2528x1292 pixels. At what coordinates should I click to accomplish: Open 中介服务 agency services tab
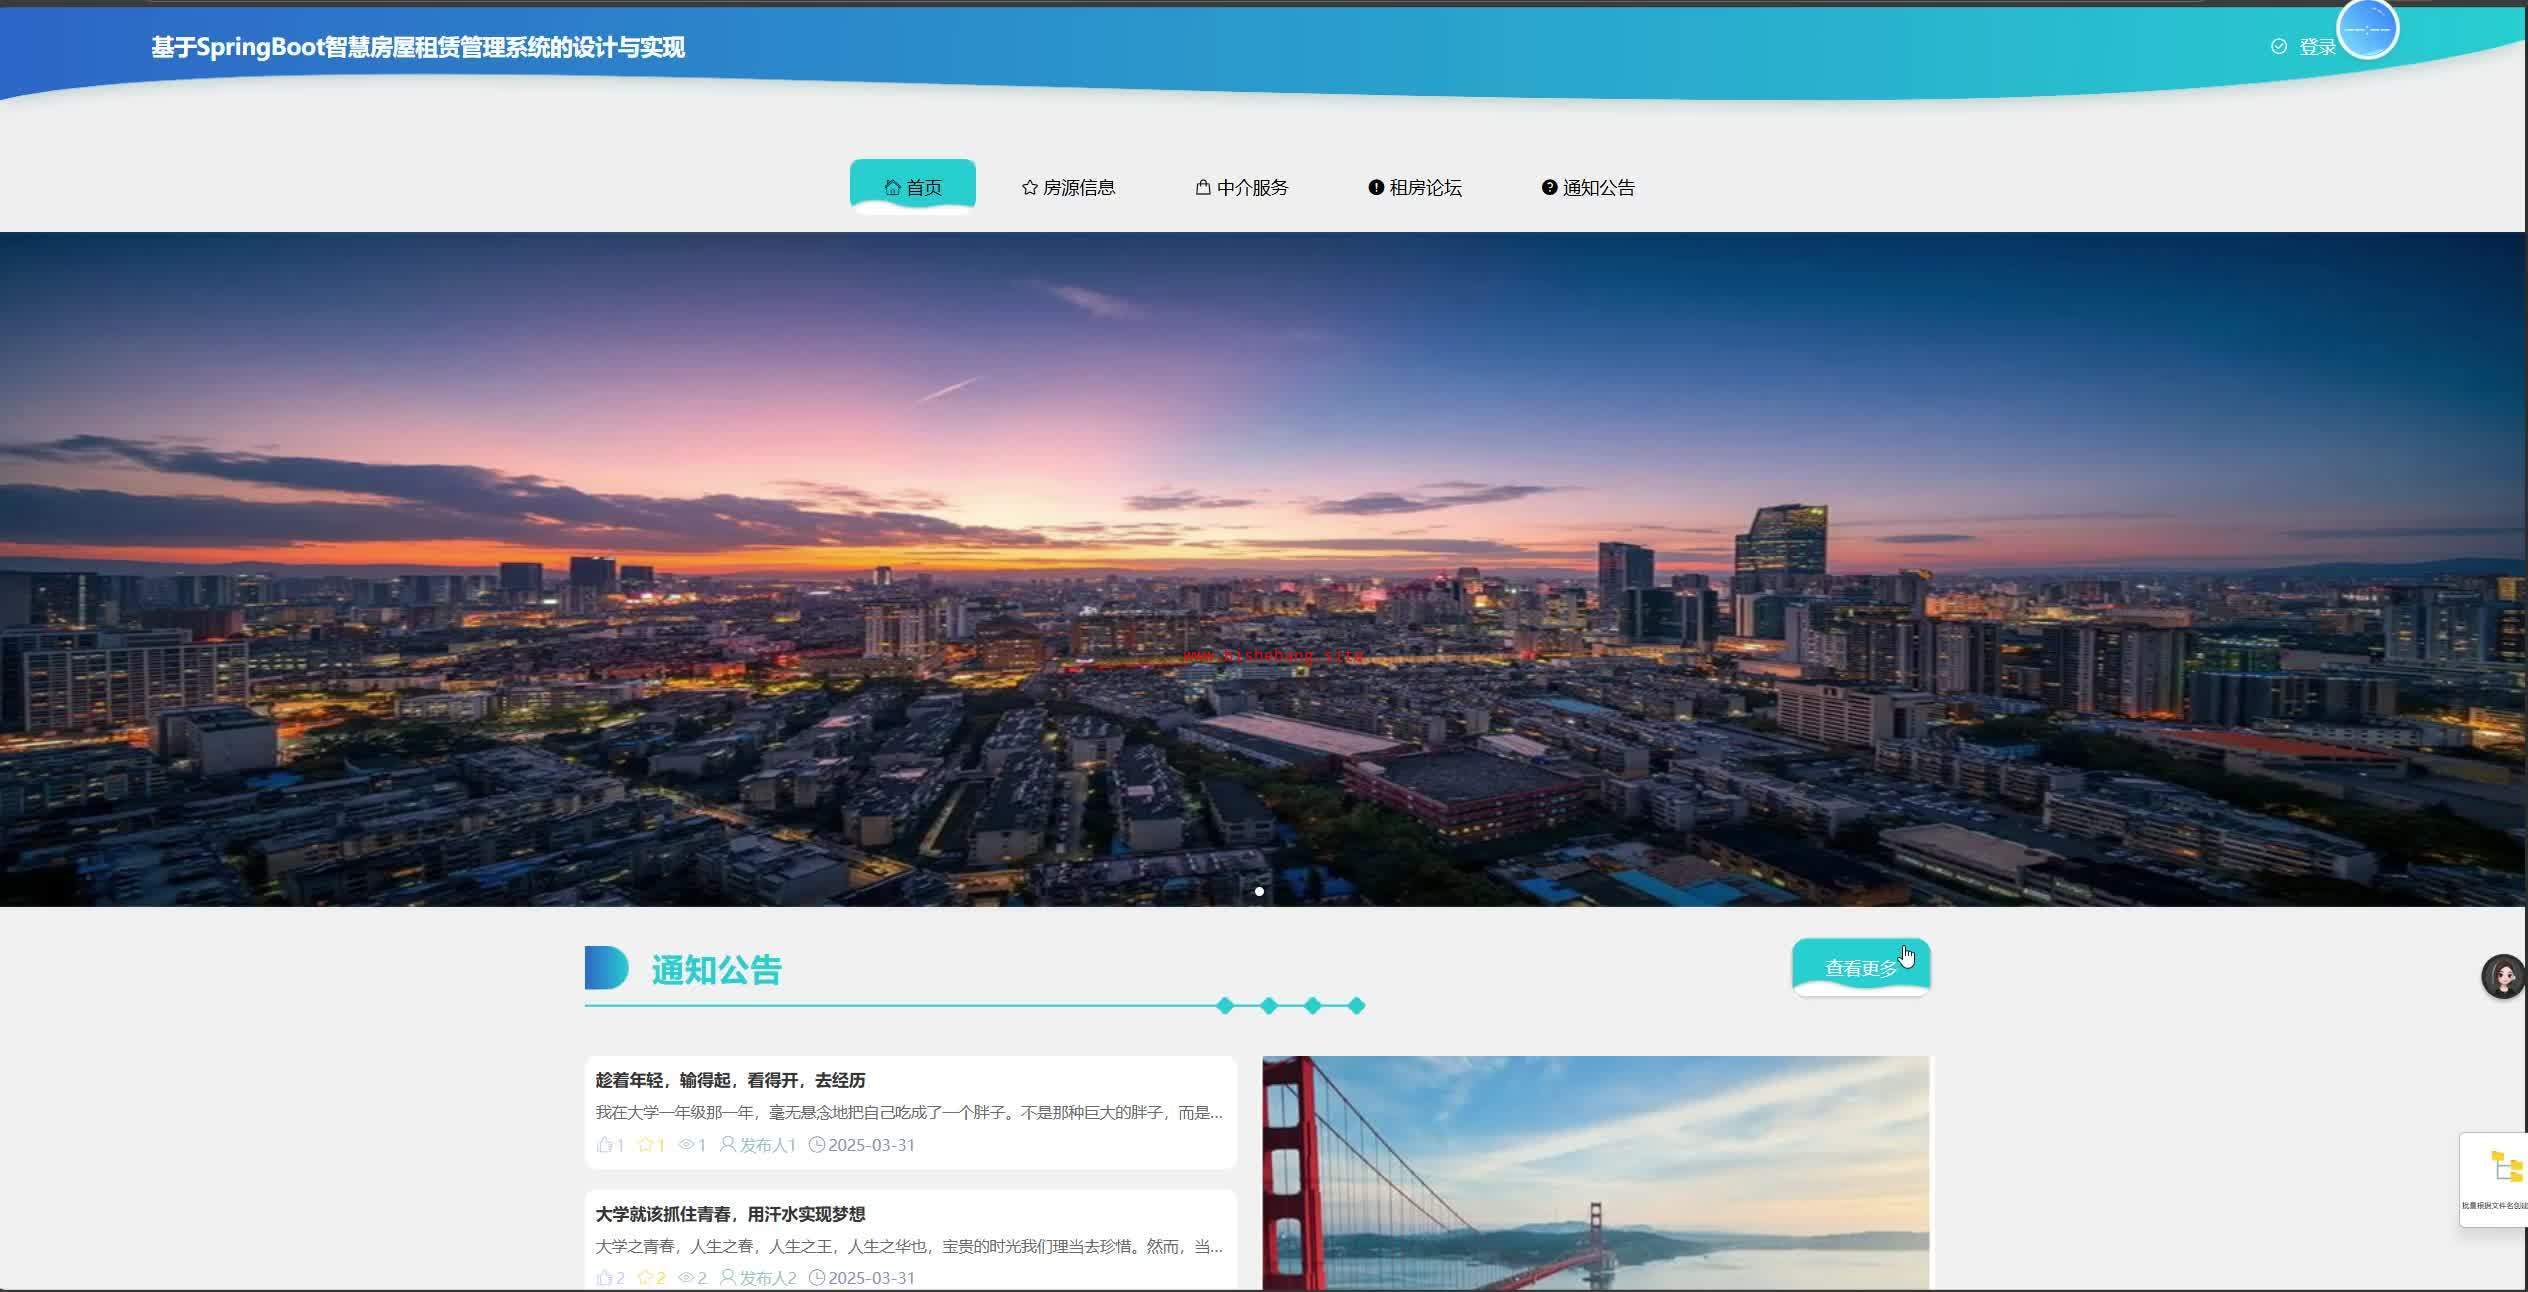click(1242, 187)
